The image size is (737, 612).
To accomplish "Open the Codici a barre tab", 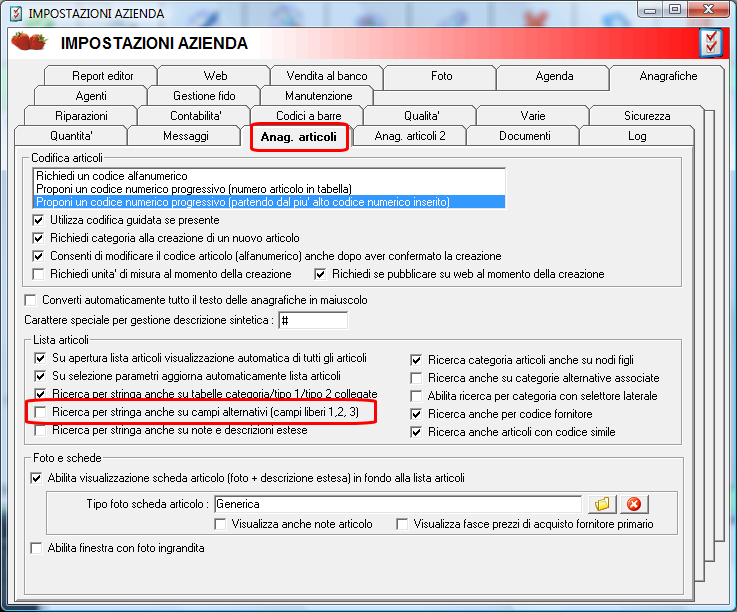I will (x=308, y=116).
